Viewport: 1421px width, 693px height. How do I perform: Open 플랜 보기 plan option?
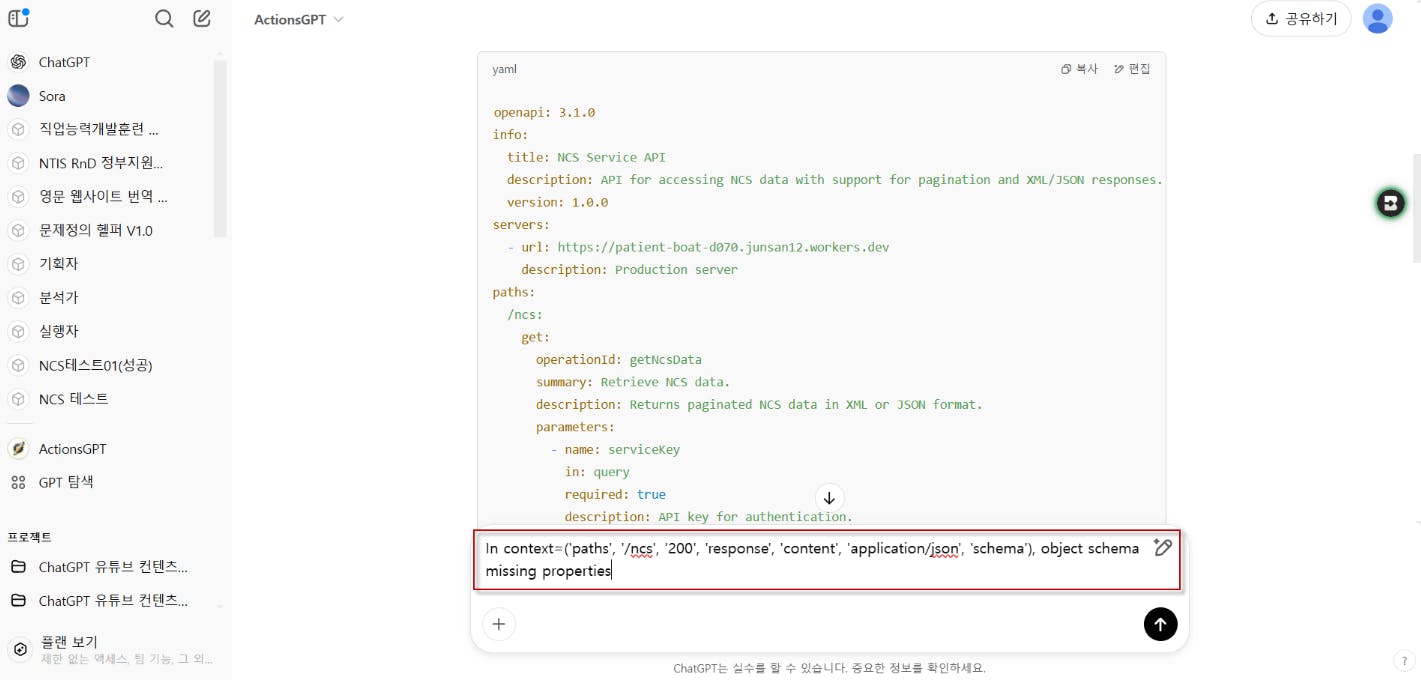coord(68,642)
